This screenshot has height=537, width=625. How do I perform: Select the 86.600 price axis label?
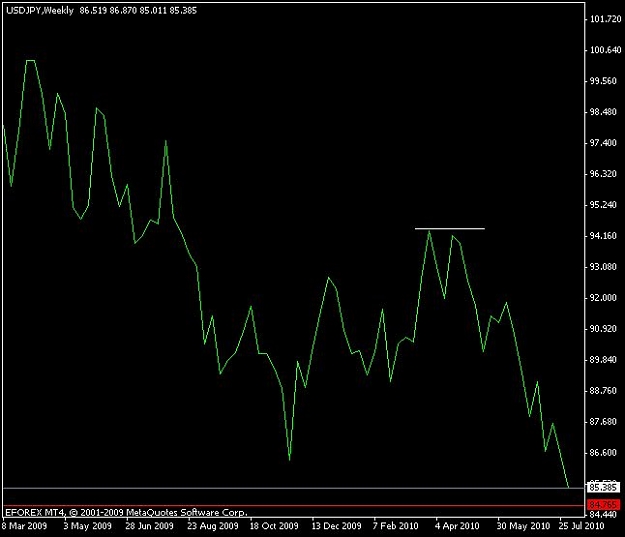coord(605,452)
